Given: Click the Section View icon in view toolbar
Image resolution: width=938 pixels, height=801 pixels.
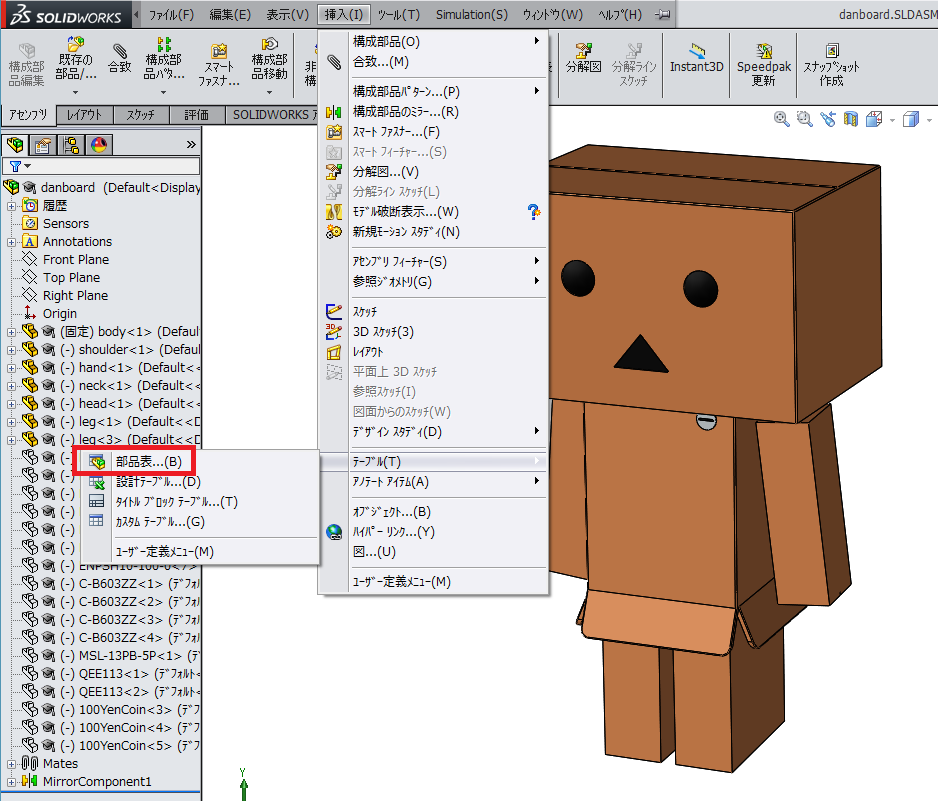Looking at the screenshot, I should (x=851, y=119).
